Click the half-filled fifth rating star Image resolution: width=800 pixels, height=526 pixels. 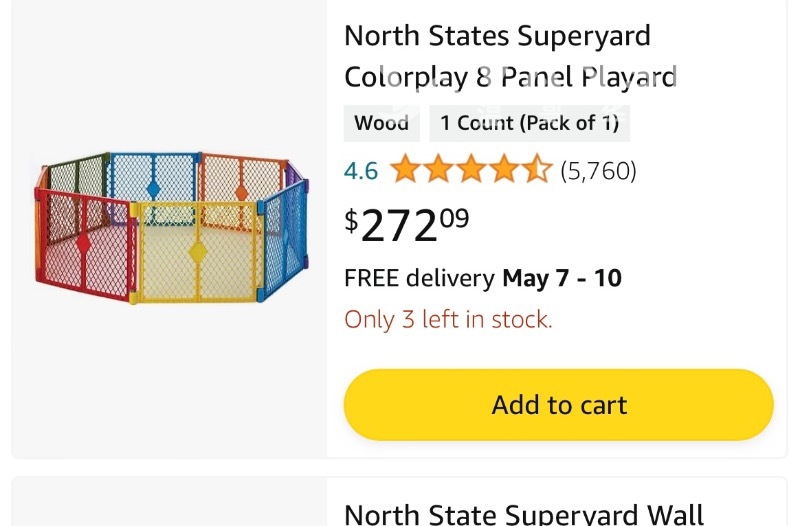pos(537,170)
